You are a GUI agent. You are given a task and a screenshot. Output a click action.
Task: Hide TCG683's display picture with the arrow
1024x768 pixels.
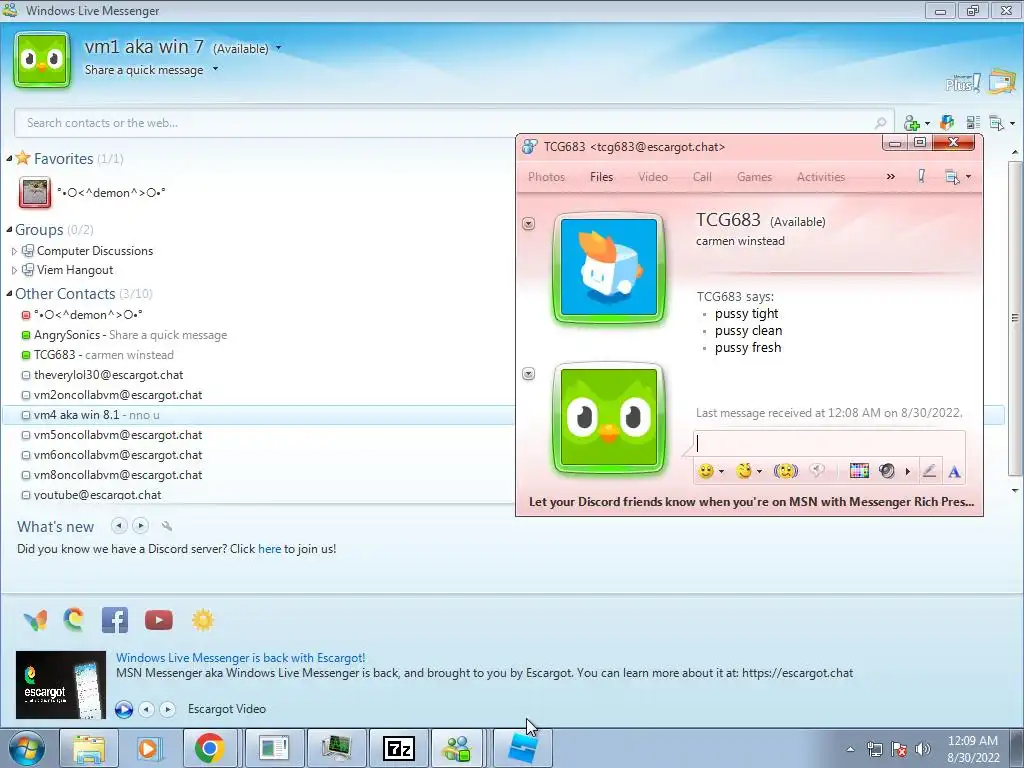coord(529,223)
